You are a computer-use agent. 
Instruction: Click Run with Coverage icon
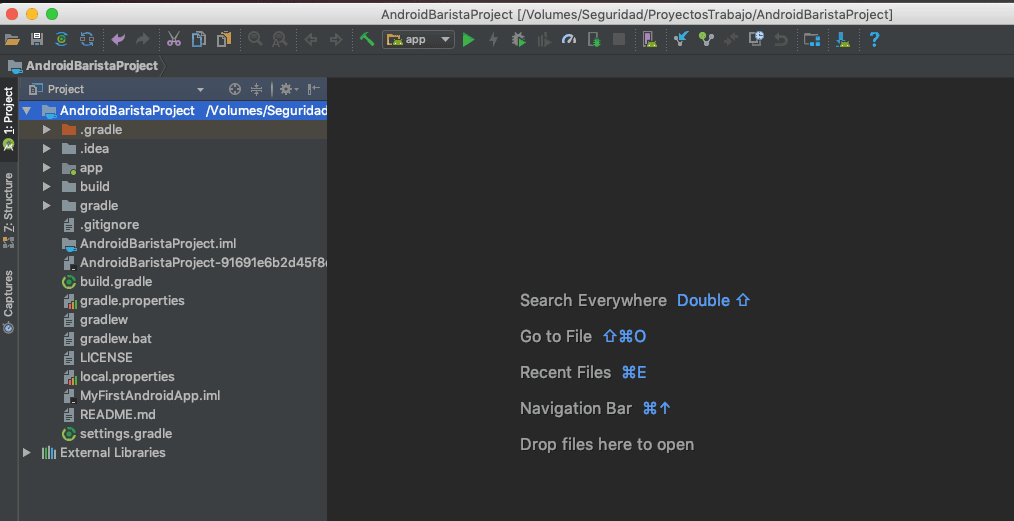pos(544,39)
